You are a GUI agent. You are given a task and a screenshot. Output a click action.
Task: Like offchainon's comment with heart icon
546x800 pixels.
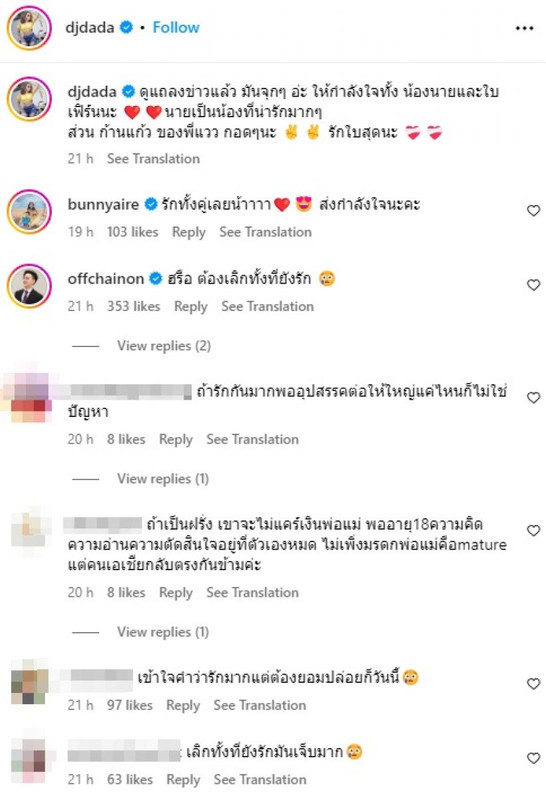click(x=533, y=285)
